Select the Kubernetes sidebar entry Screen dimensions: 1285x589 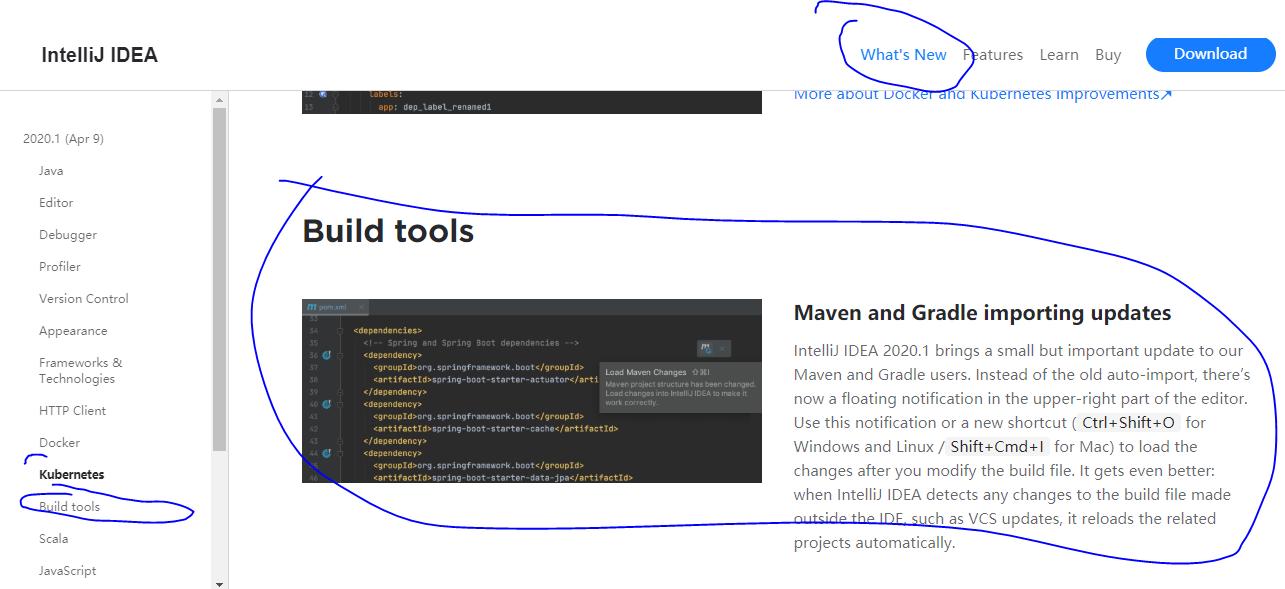(71, 474)
